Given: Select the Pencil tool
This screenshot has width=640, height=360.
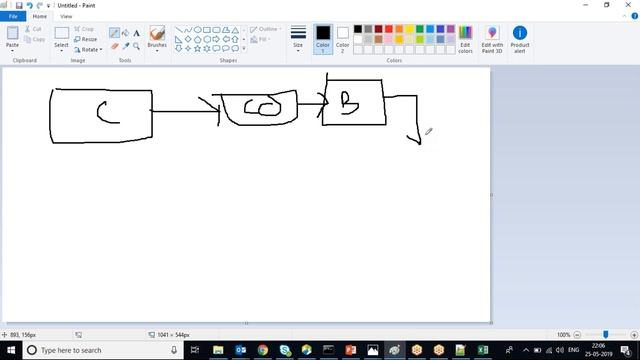Looking at the screenshot, I should tap(114, 33).
